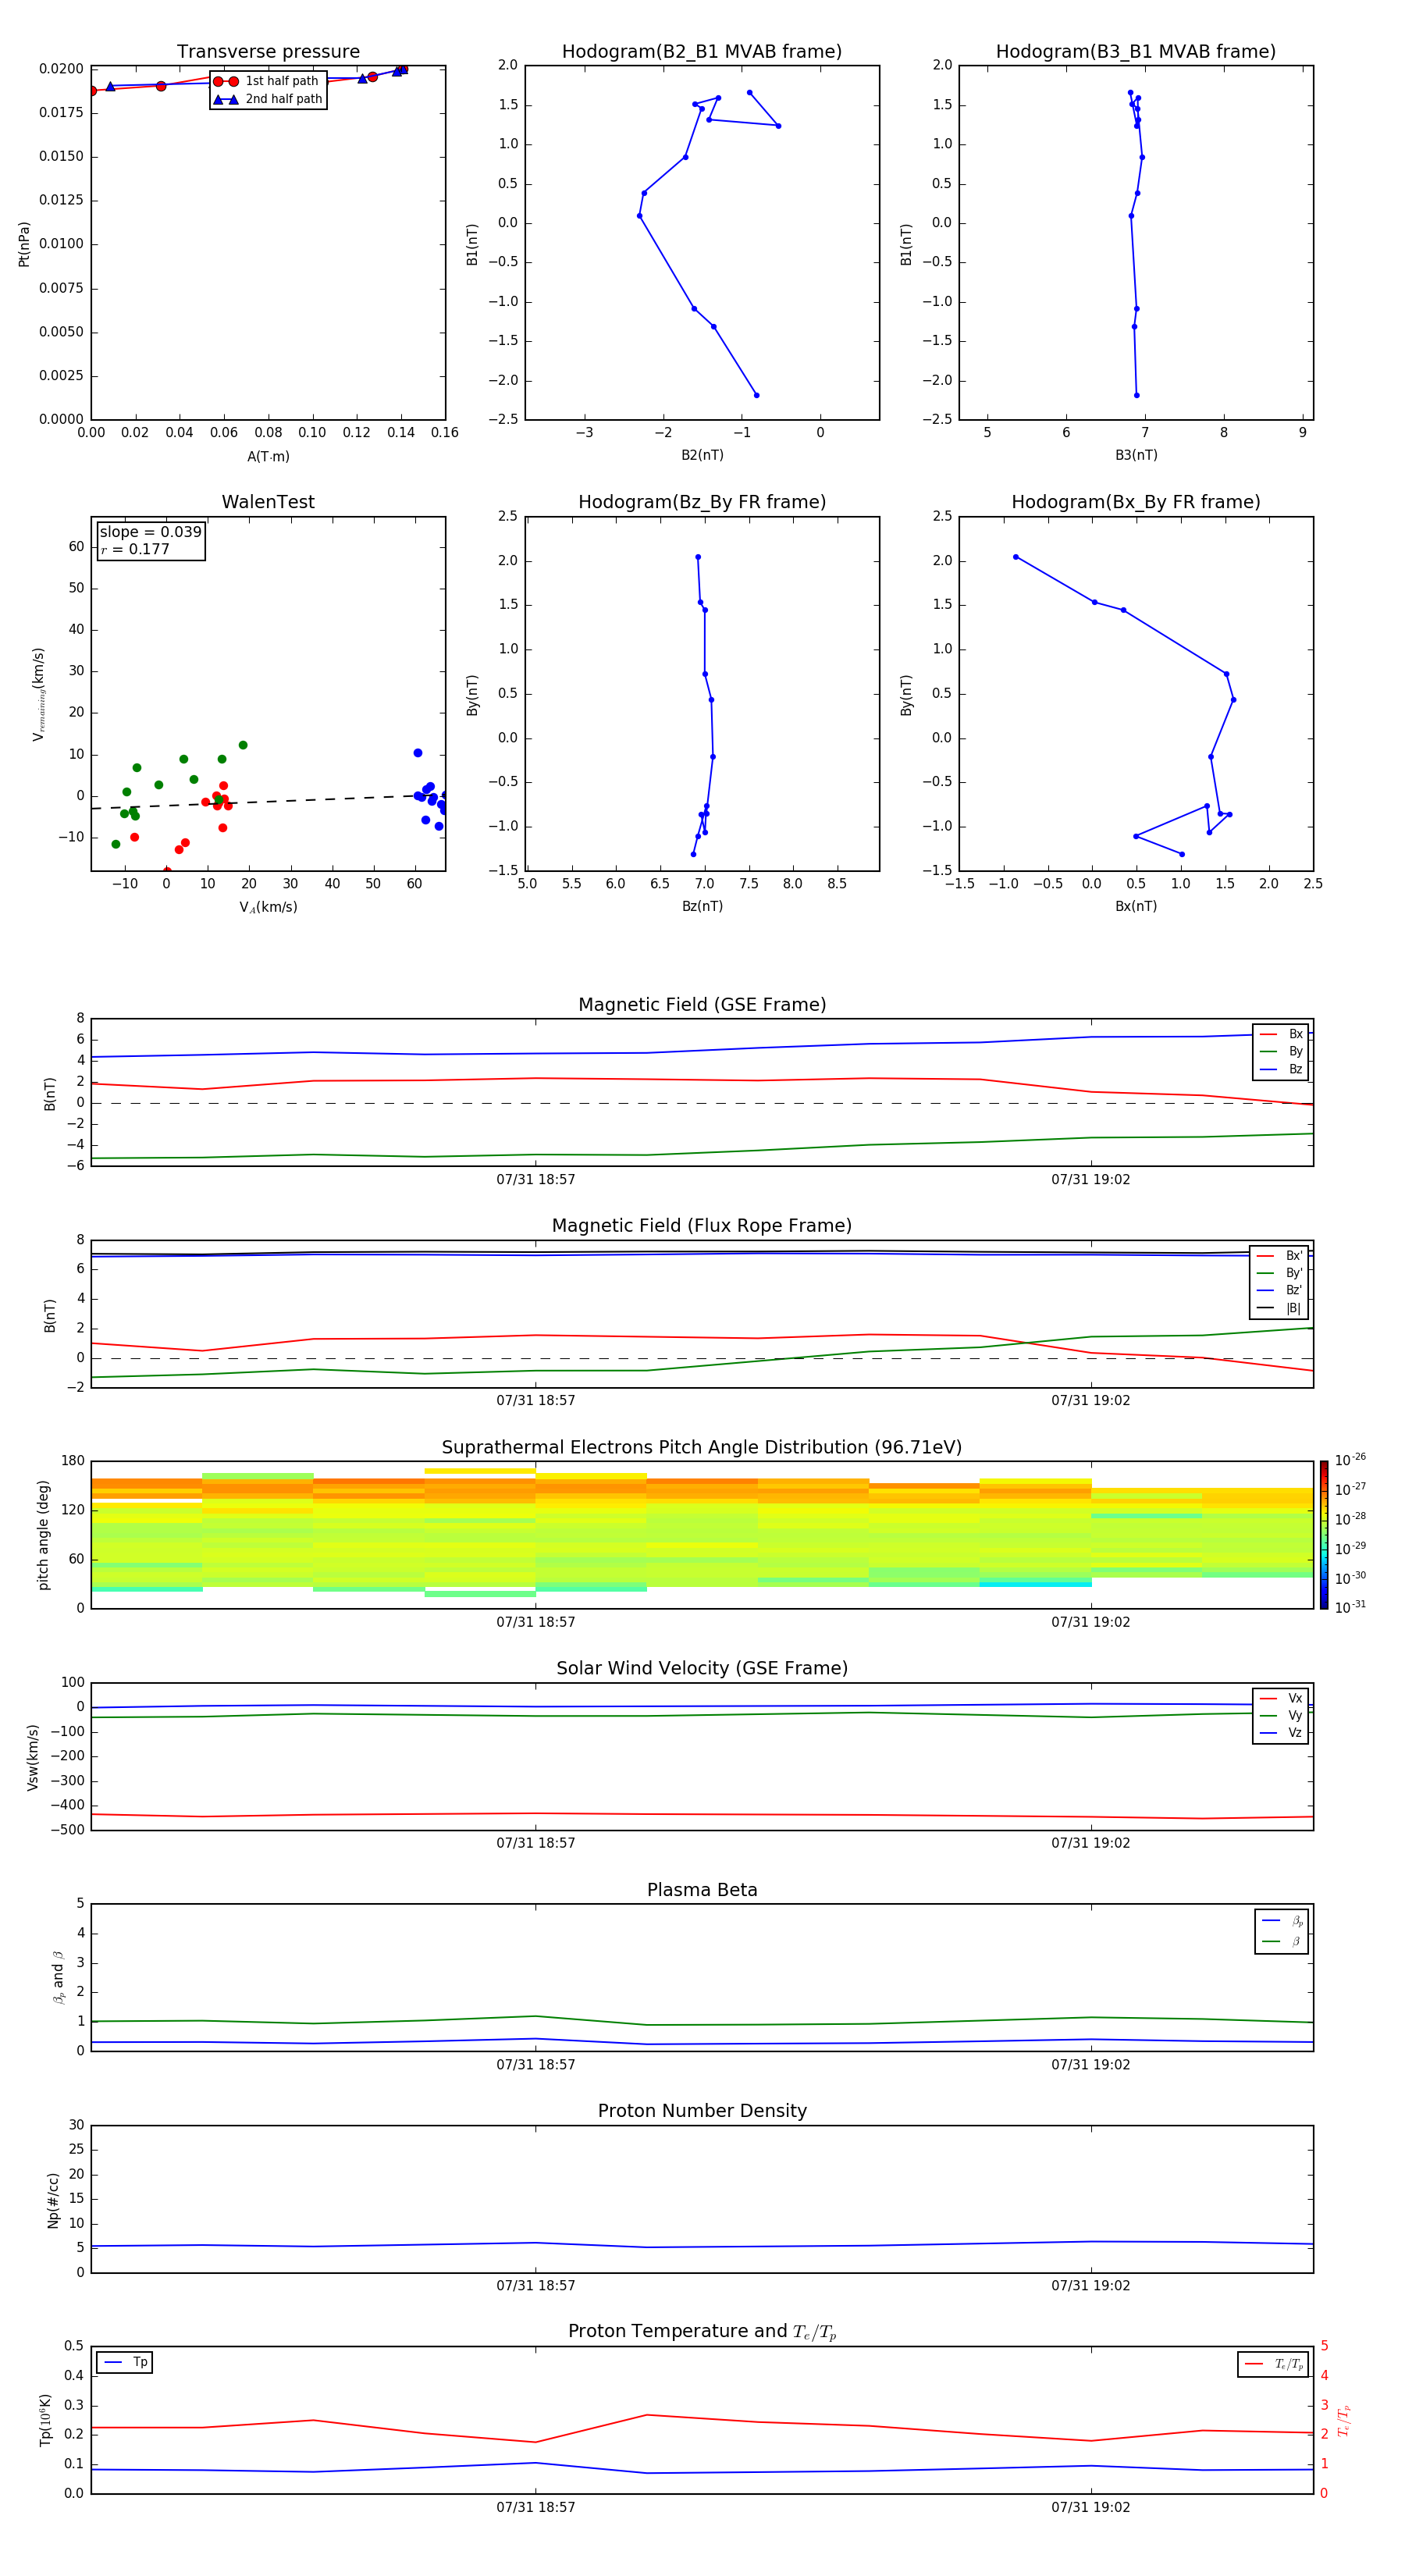Viewport: 1405px width, 2576px height.
Task: Click the "Vremaining(km/s)" y-axis label
Action: 39,694
